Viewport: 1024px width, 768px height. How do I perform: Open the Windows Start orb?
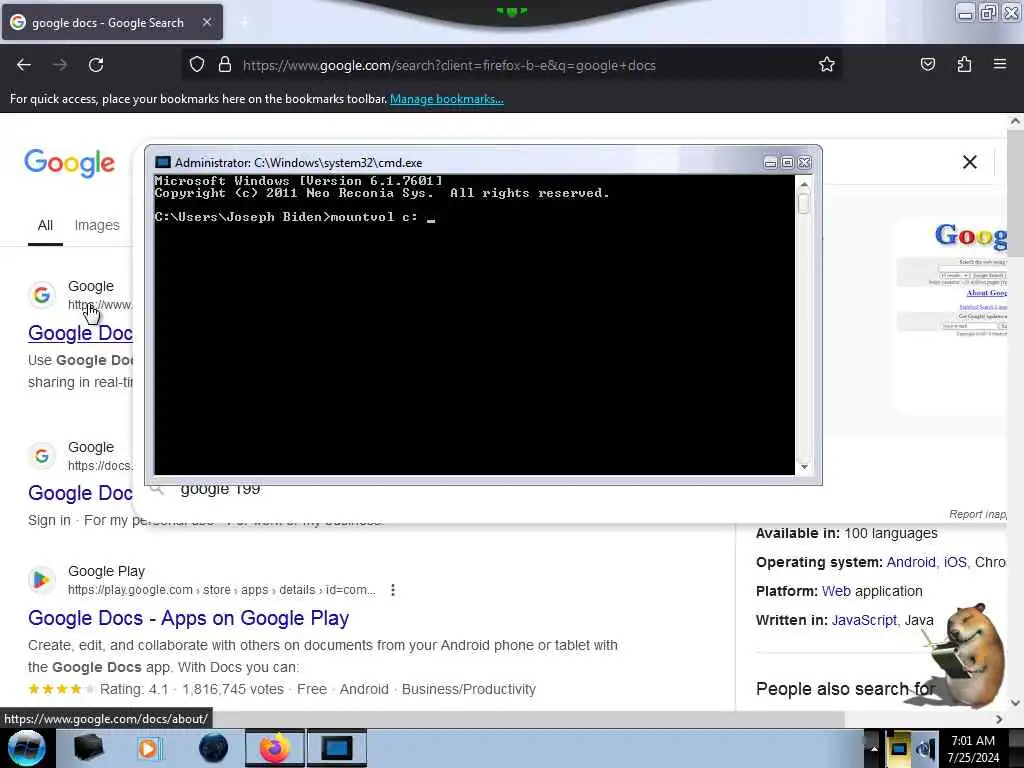[26, 748]
